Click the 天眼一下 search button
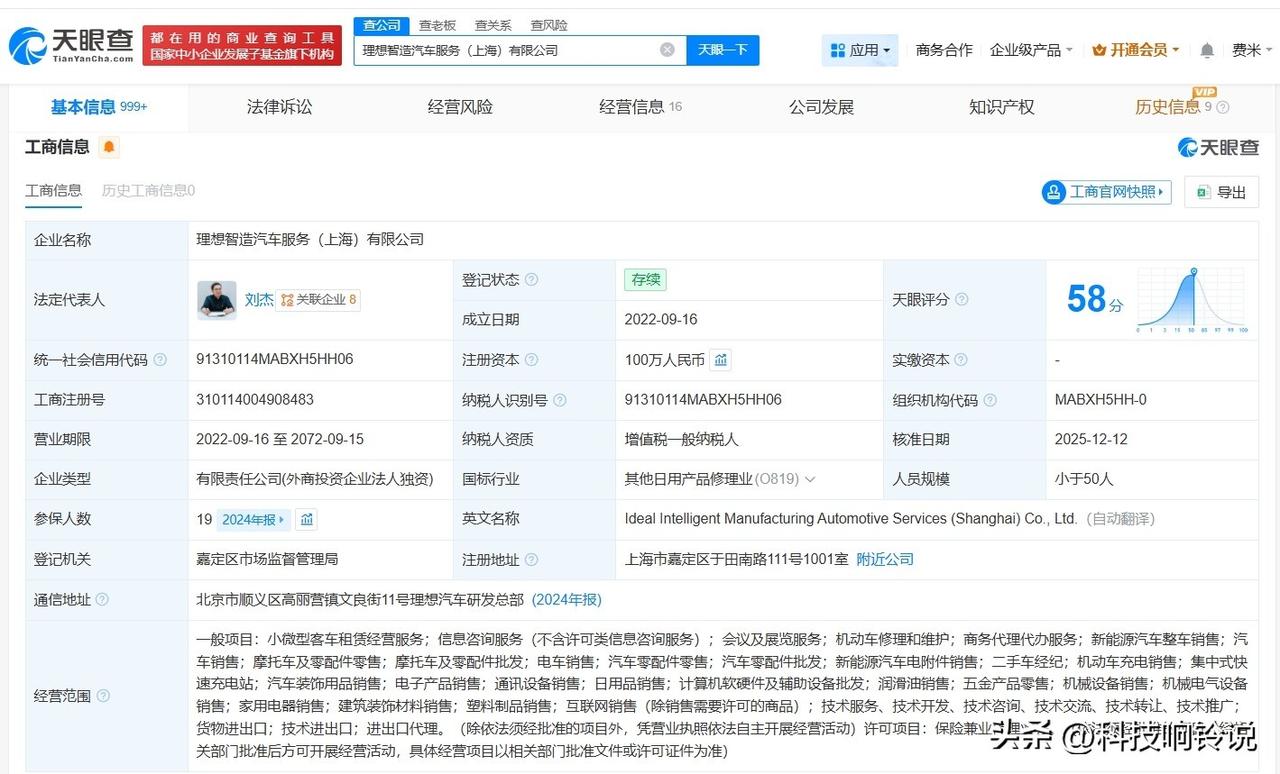The image size is (1280, 774). [722, 50]
